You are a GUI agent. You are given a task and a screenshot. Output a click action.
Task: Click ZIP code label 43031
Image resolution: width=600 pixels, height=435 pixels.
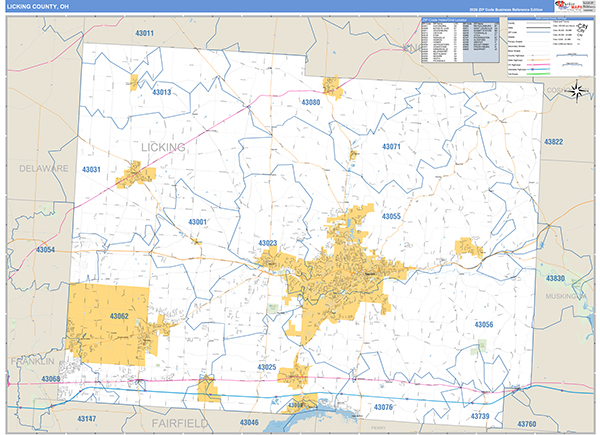coord(91,170)
